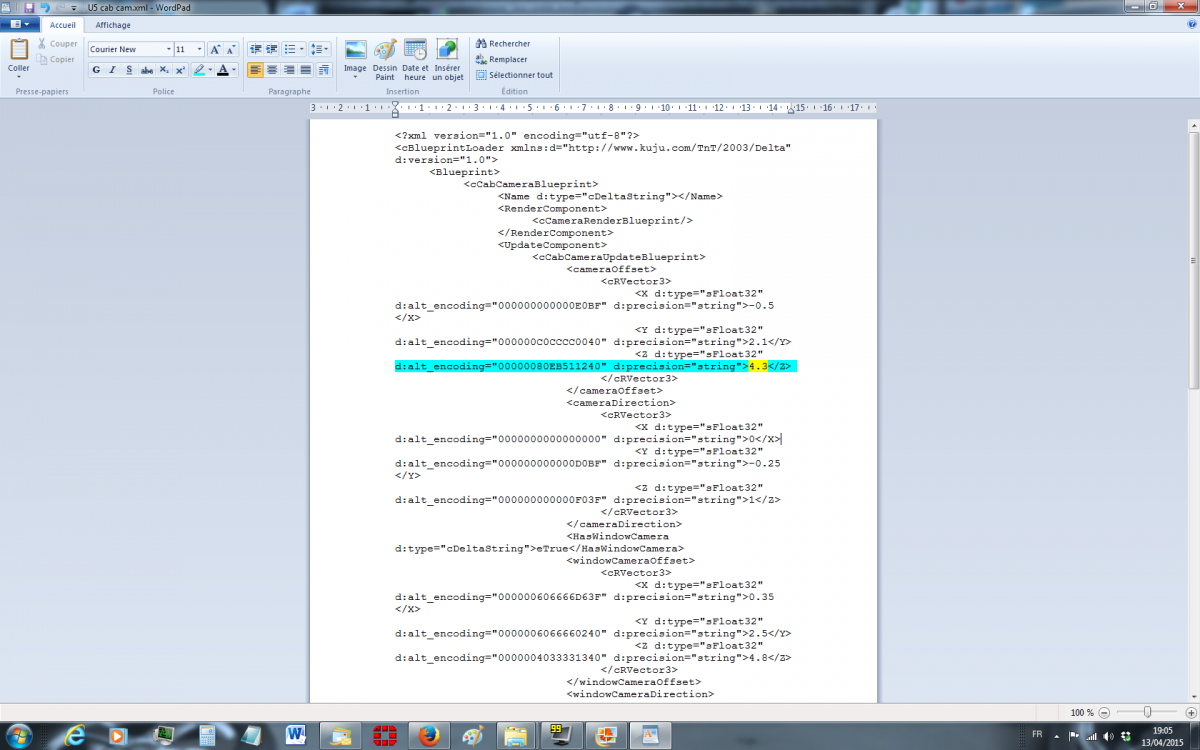Image resolution: width=1200 pixels, height=750 pixels.
Task: Open the WordPad file menu button
Action: (x=20, y=25)
